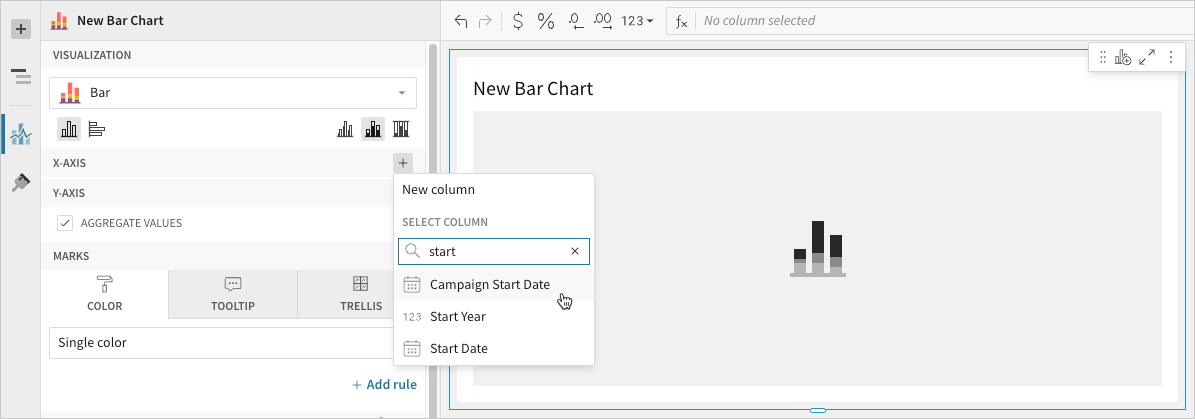The width and height of the screenshot is (1195, 419).
Task: Choose Campaign Start Date from column list
Action: point(489,285)
